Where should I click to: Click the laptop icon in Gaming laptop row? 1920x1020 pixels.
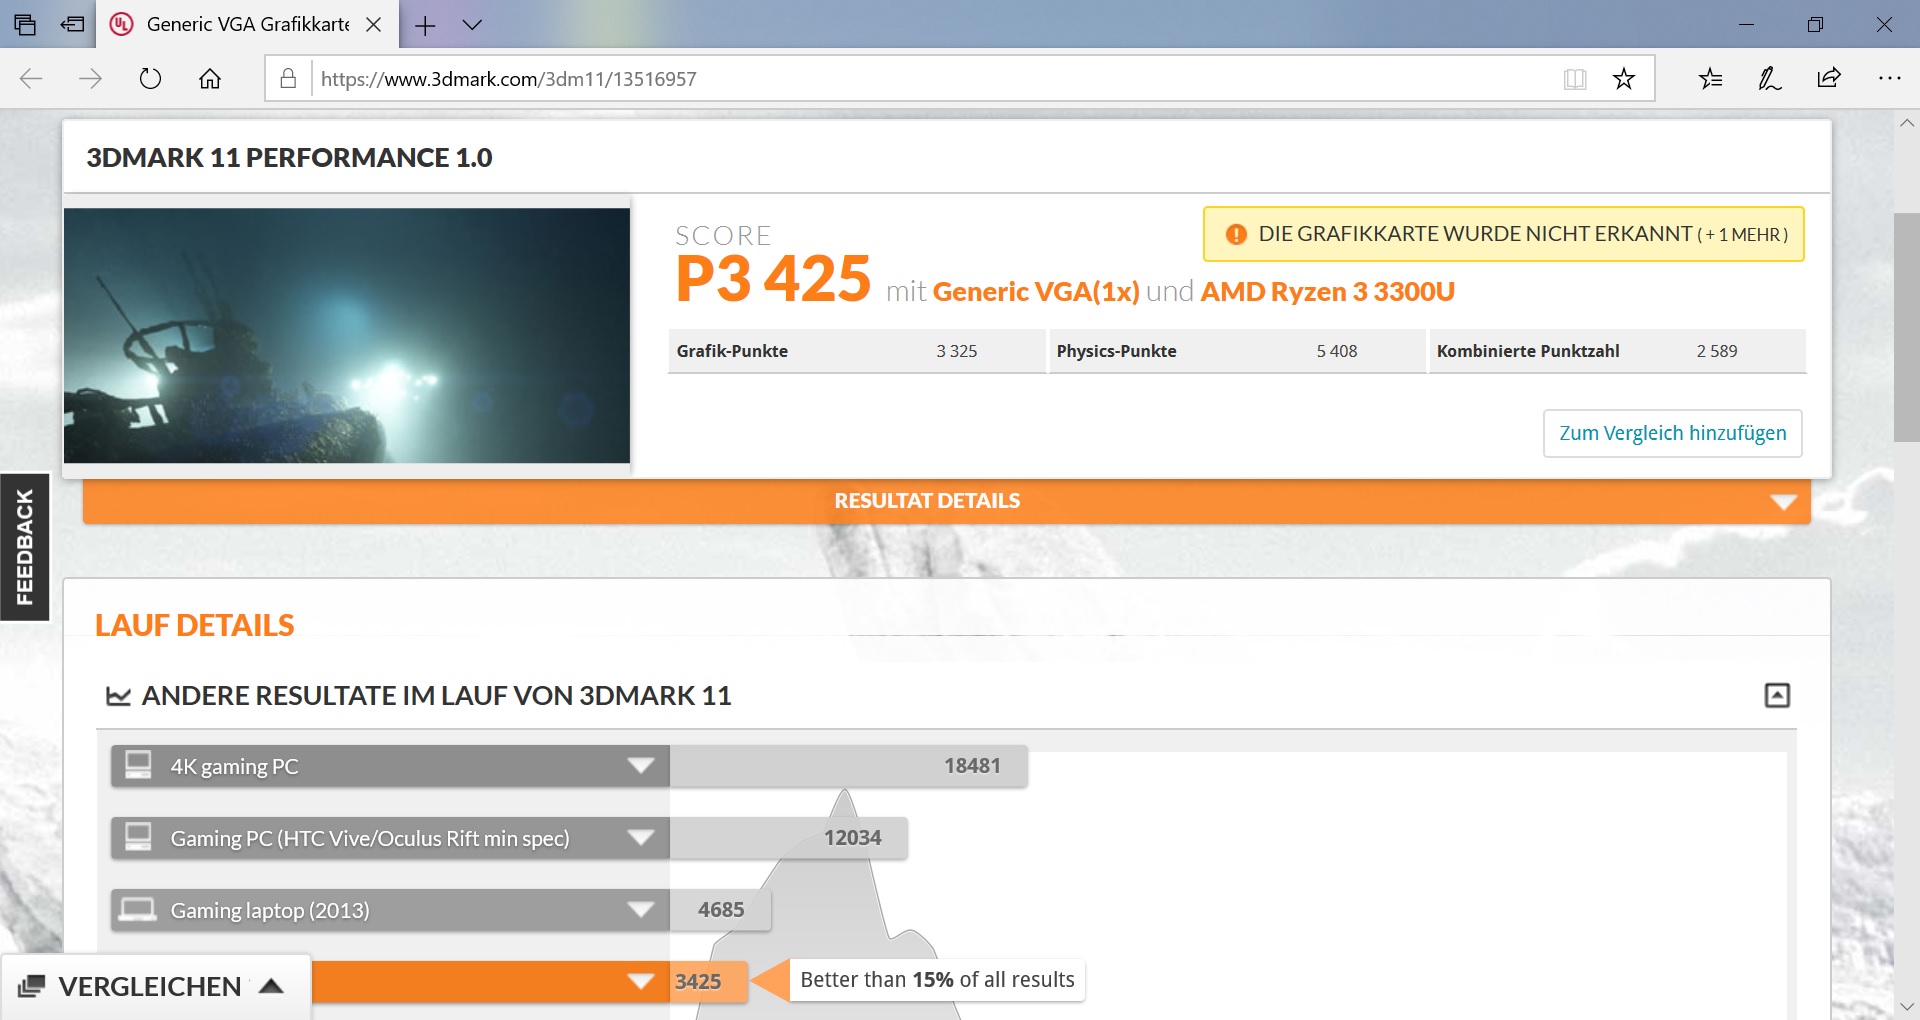[138, 909]
